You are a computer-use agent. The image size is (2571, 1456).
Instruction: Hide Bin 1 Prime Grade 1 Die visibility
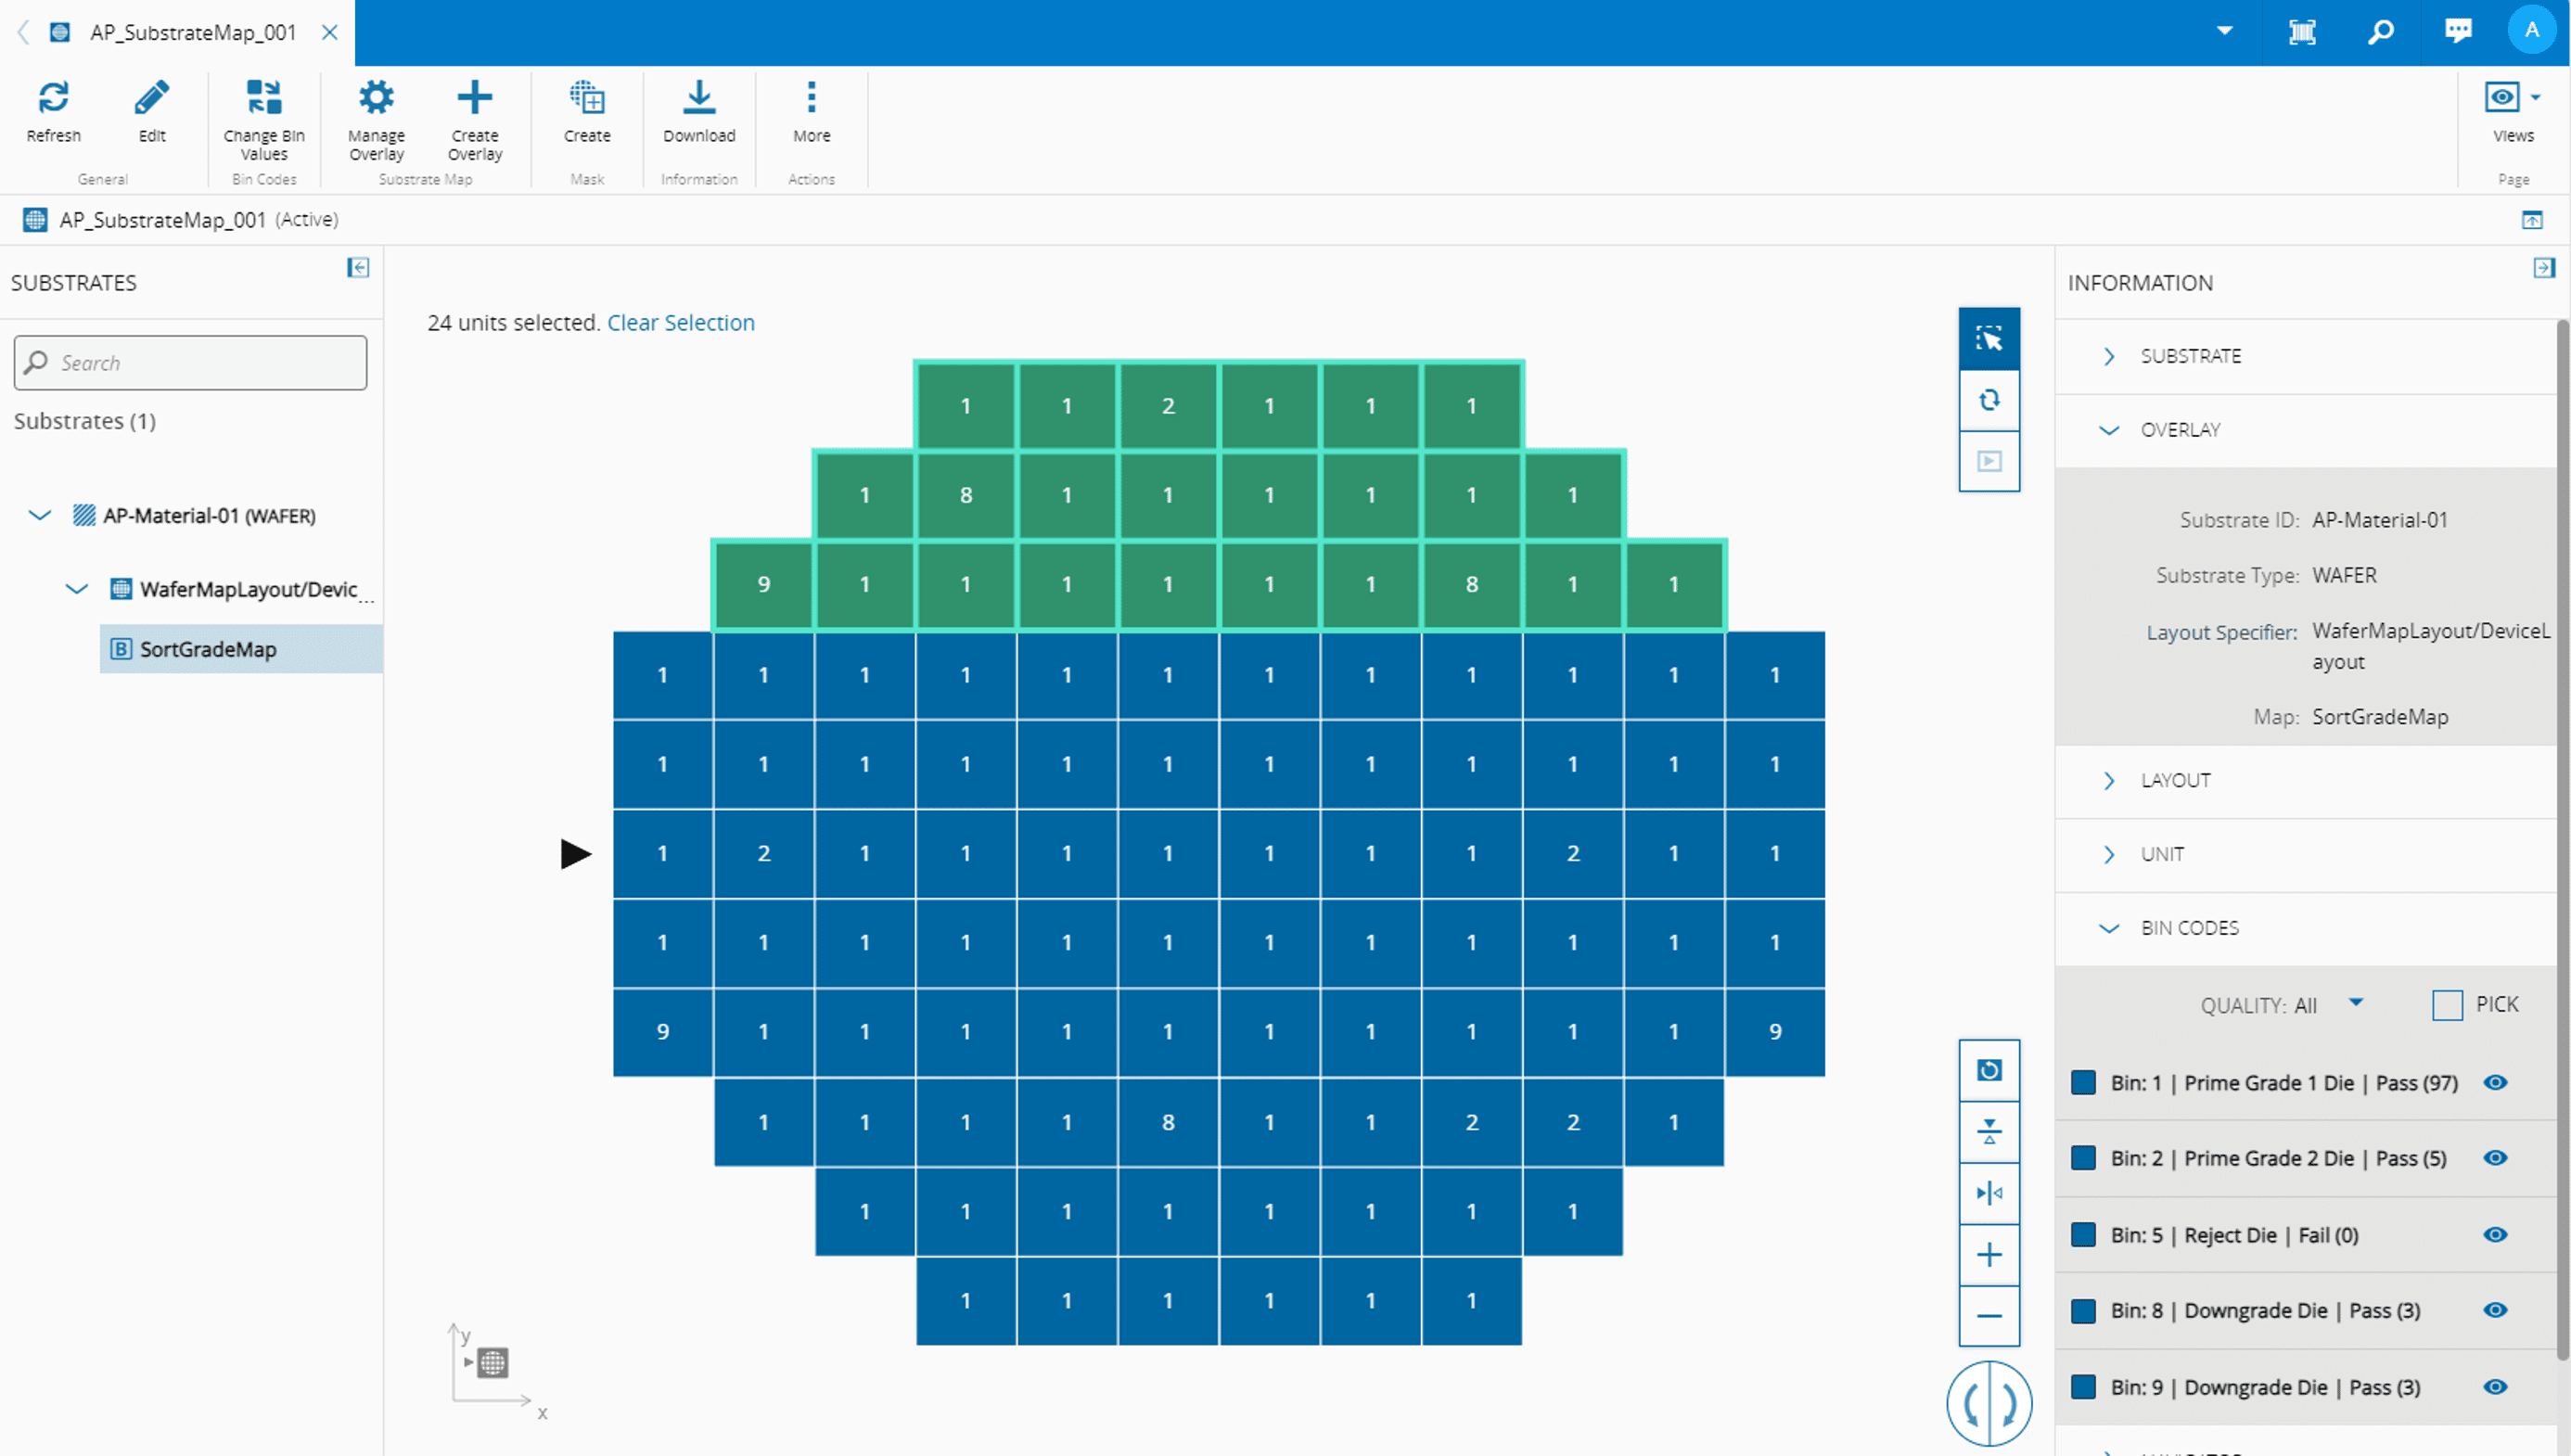point(2495,1083)
